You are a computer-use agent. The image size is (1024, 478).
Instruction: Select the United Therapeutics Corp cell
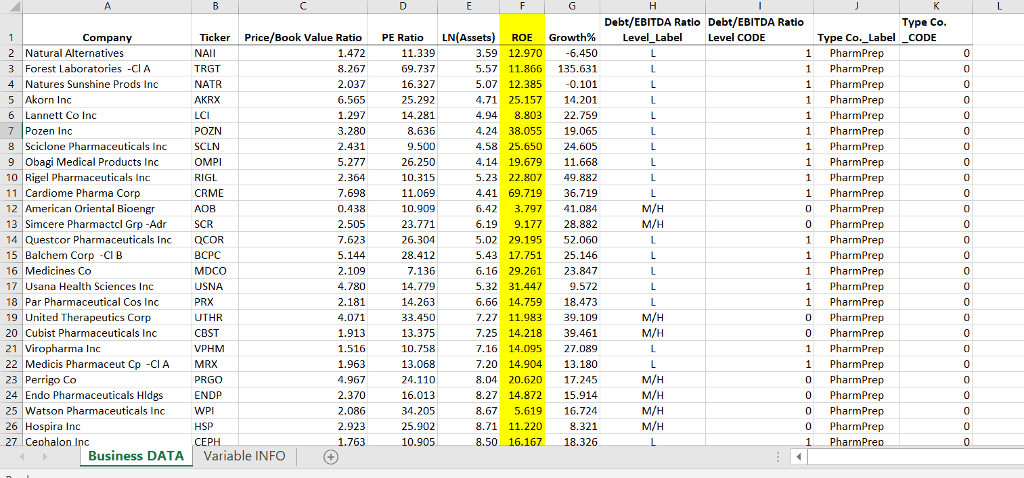coord(107,317)
